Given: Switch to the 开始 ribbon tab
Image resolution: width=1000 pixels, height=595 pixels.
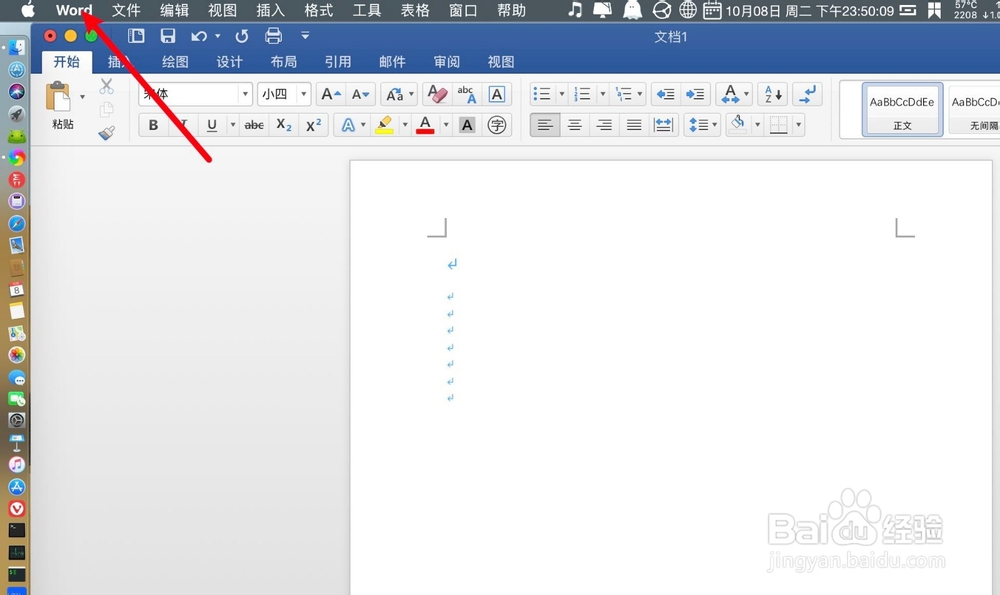Looking at the screenshot, I should point(66,62).
